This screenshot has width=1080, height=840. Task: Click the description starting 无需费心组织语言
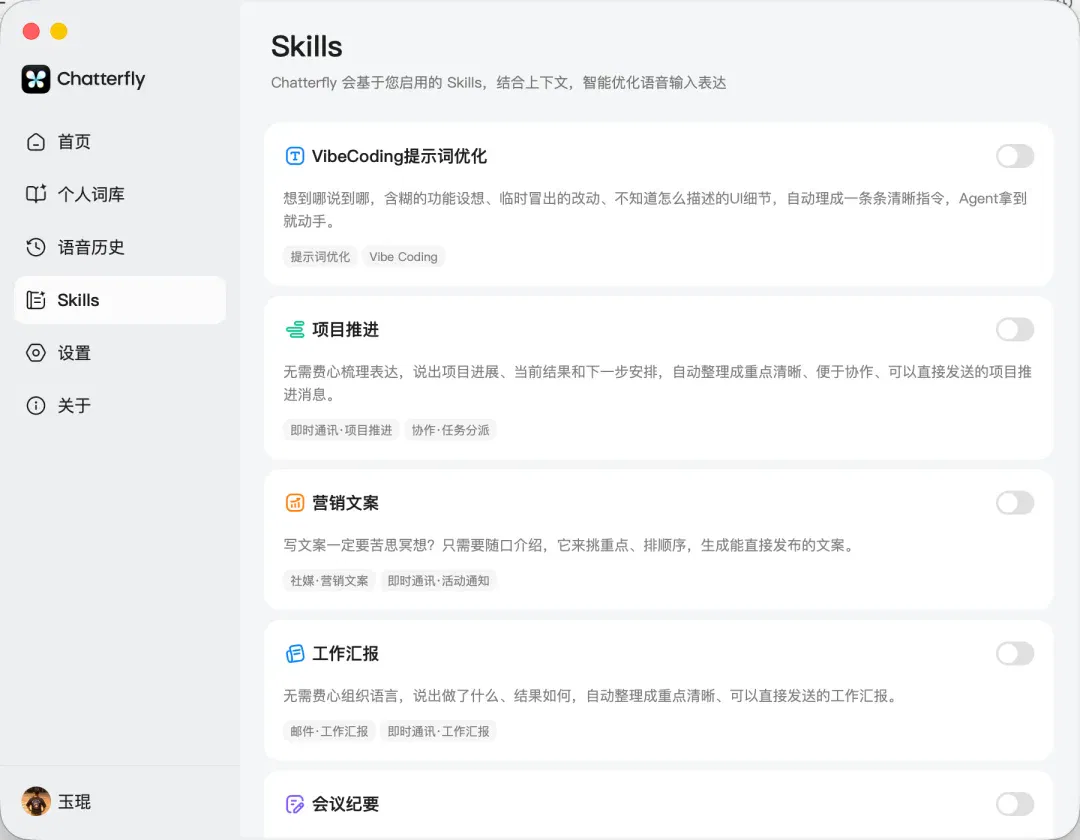(x=590, y=696)
